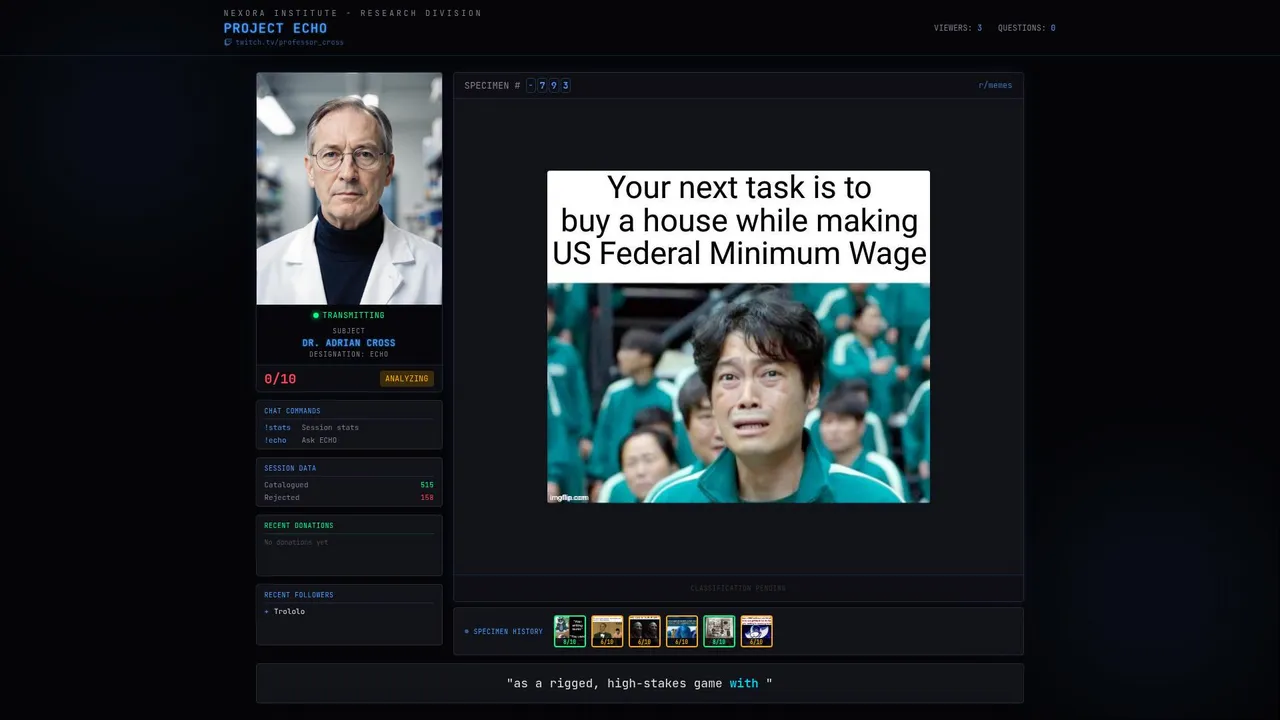1280x720 pixels.
Task: Click the DESIGNATION: ECHO label
Action: [x=349, y=354]
